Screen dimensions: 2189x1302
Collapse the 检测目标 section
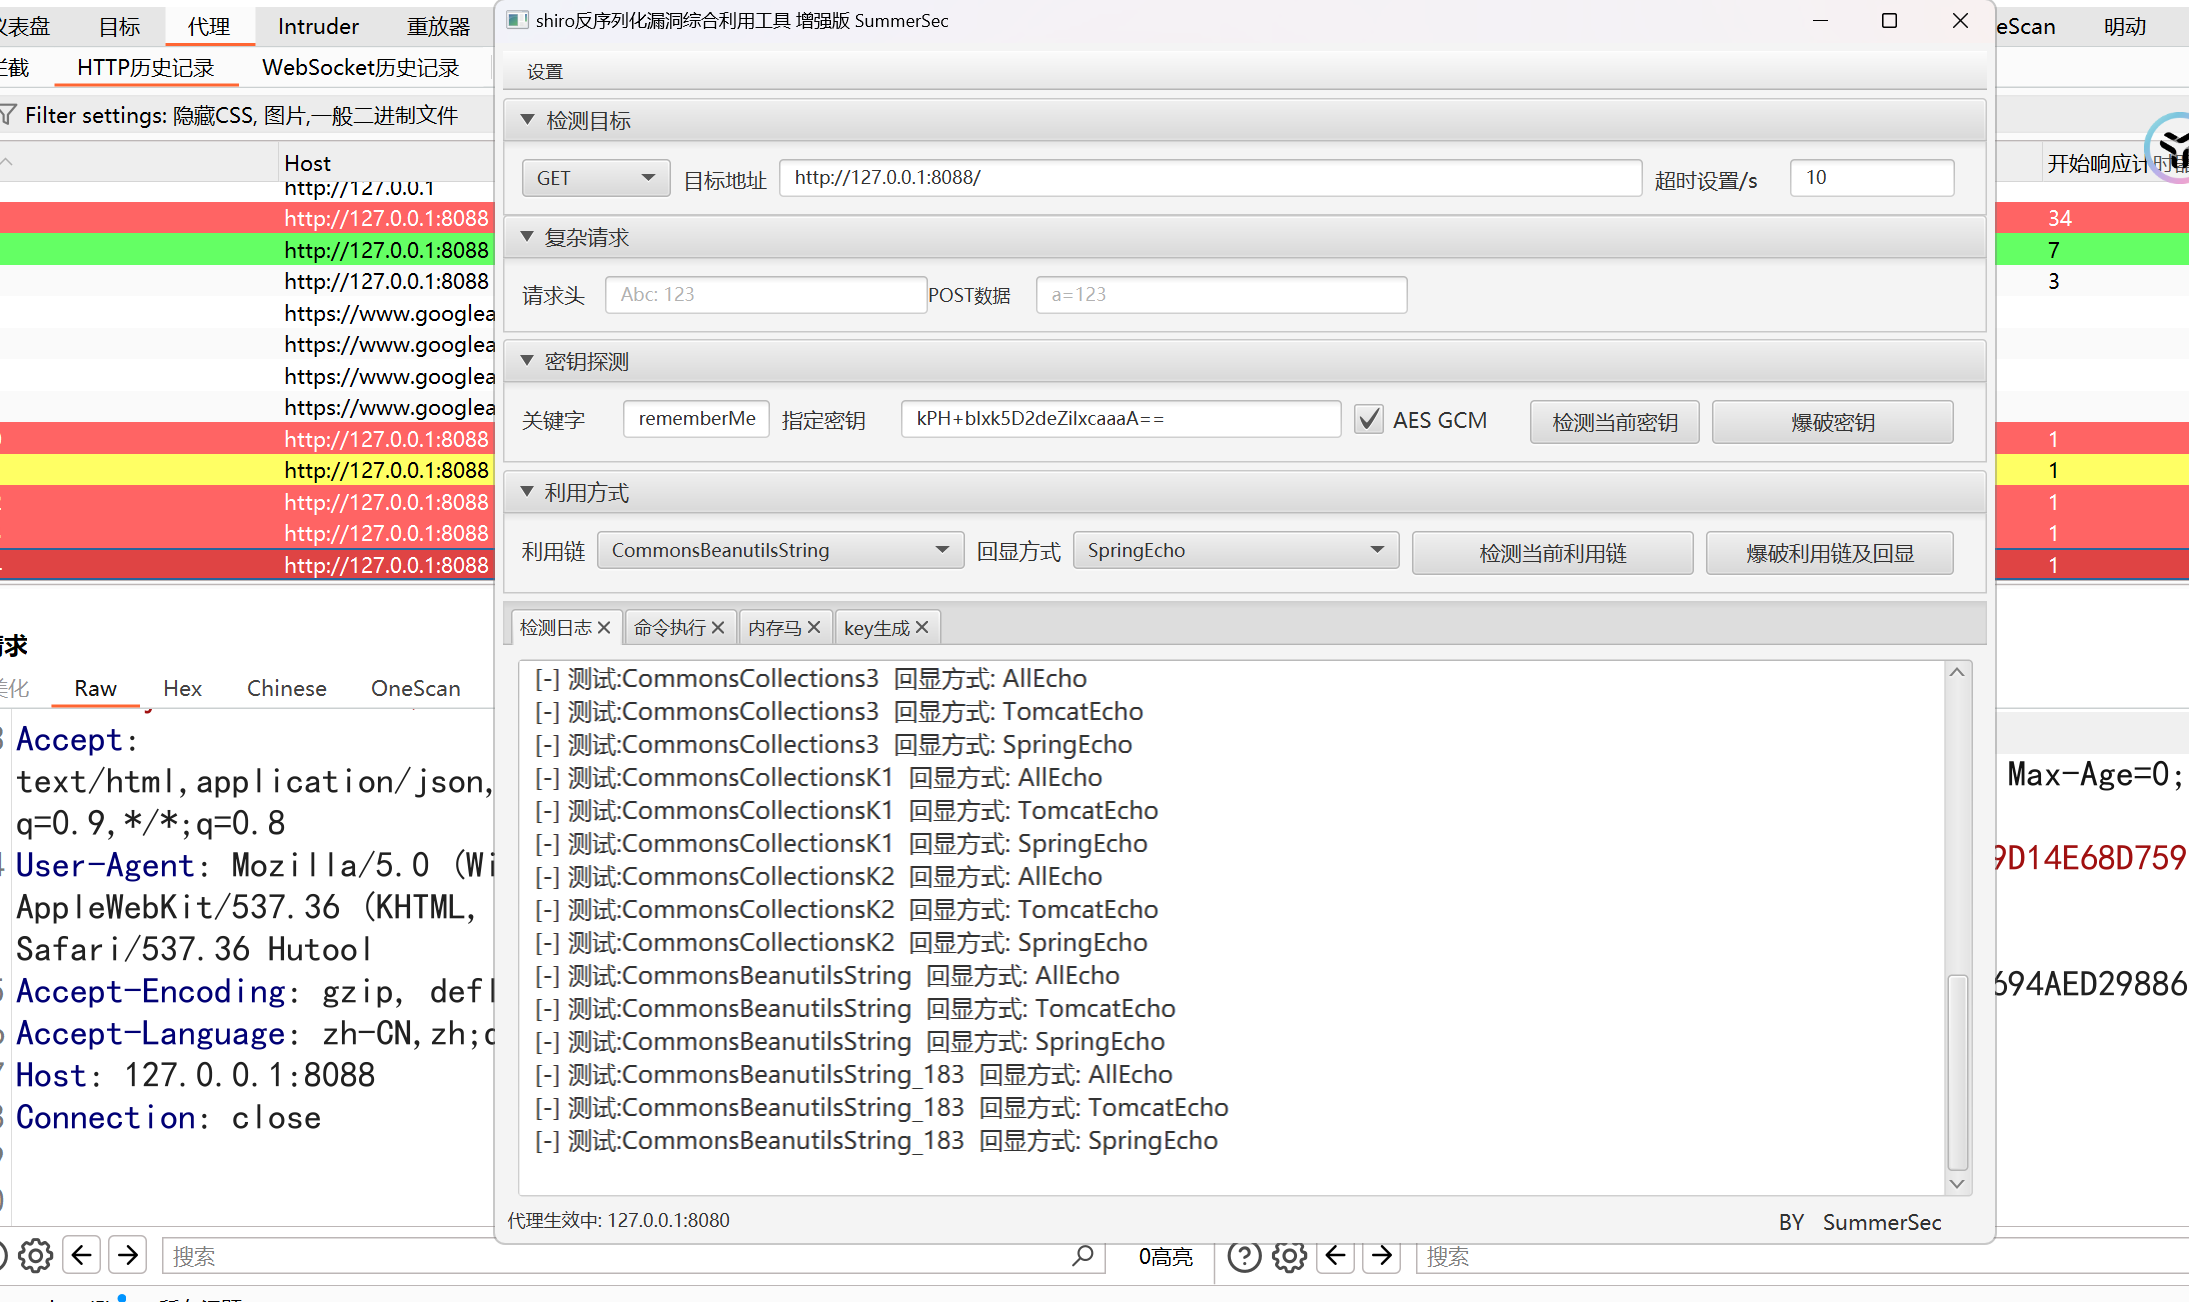pyautogui.click(x=528, y=120)
